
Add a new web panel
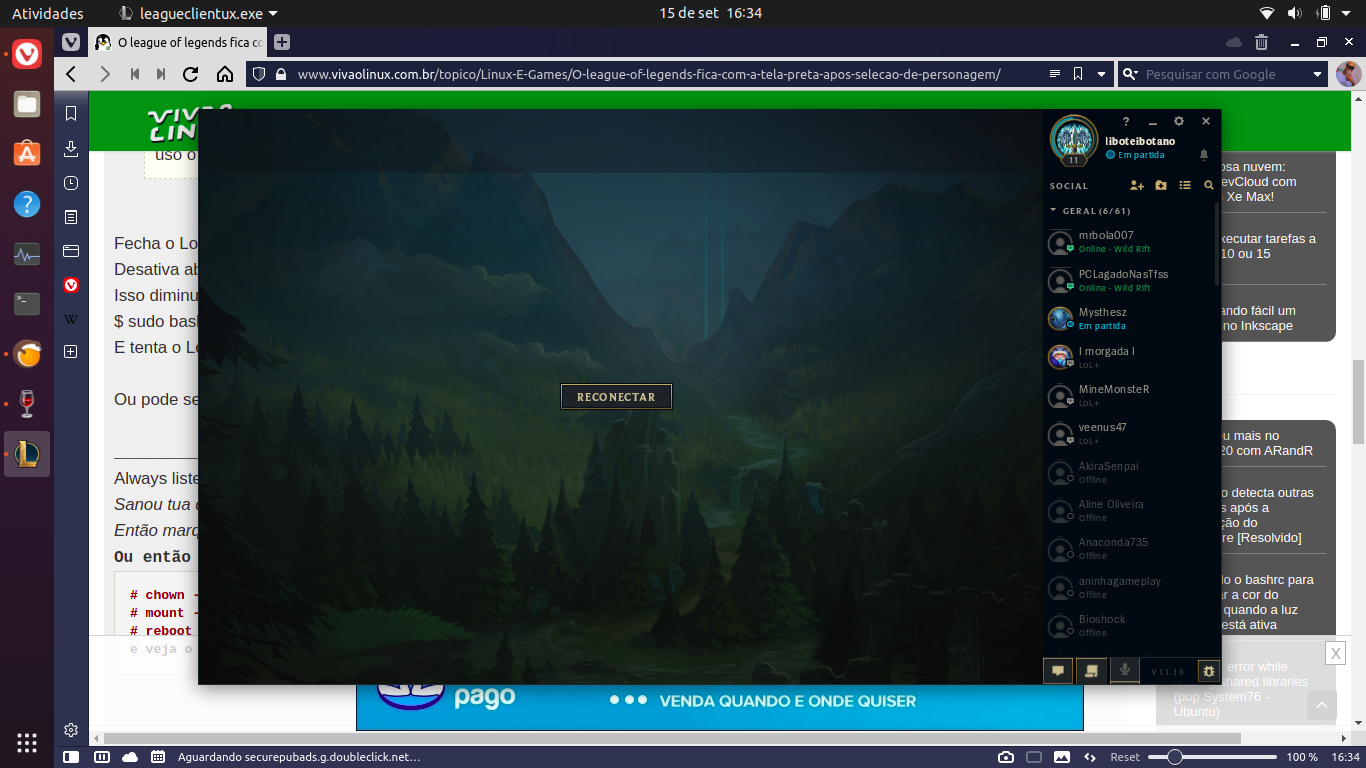coord(71,352)
